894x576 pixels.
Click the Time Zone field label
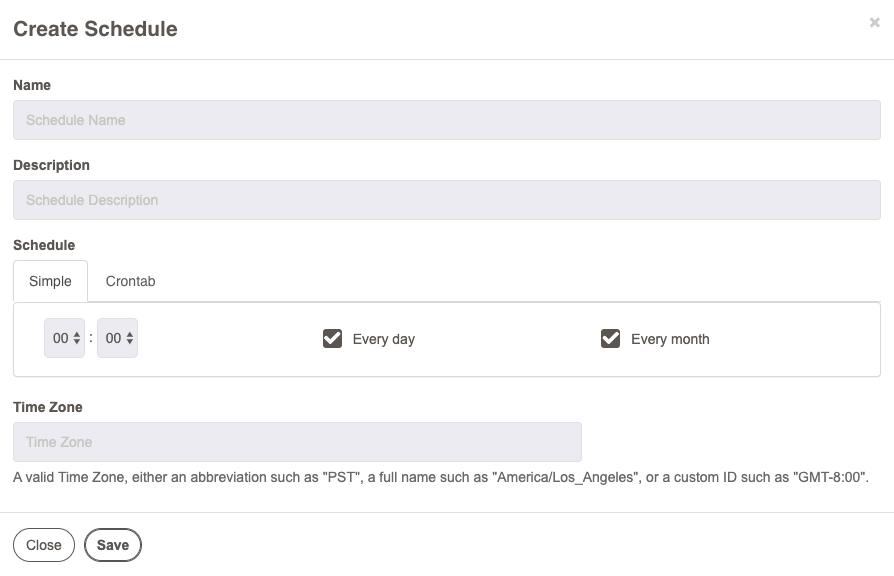(48, 407)
